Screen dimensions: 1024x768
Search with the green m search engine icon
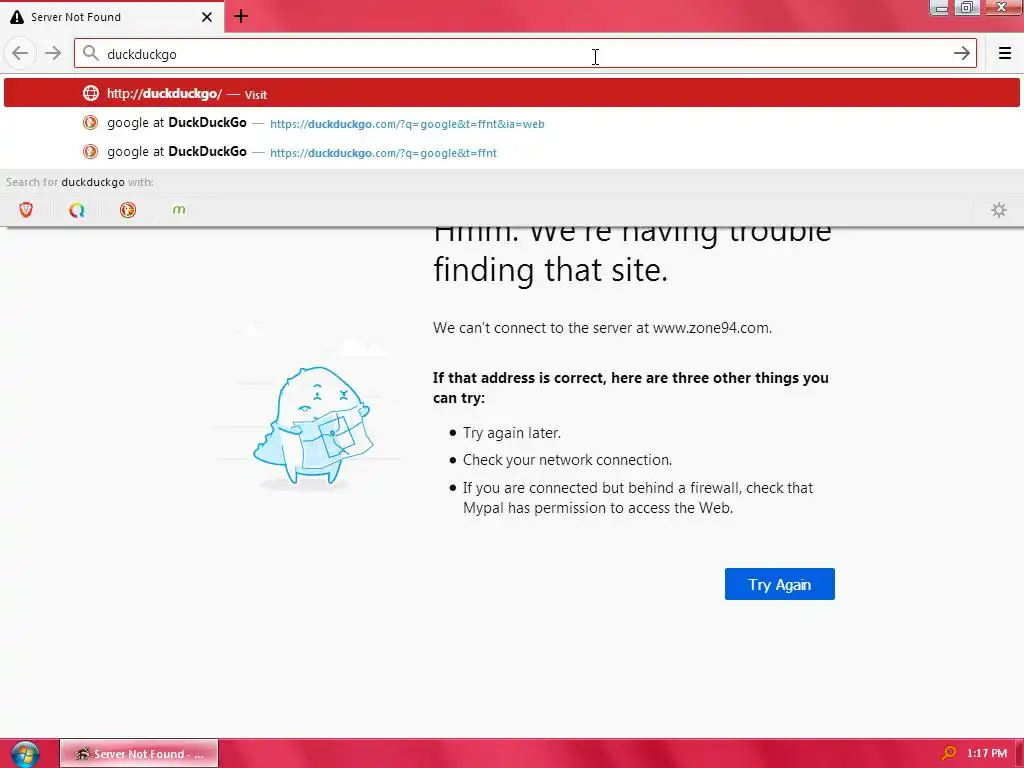click(179, 210)
